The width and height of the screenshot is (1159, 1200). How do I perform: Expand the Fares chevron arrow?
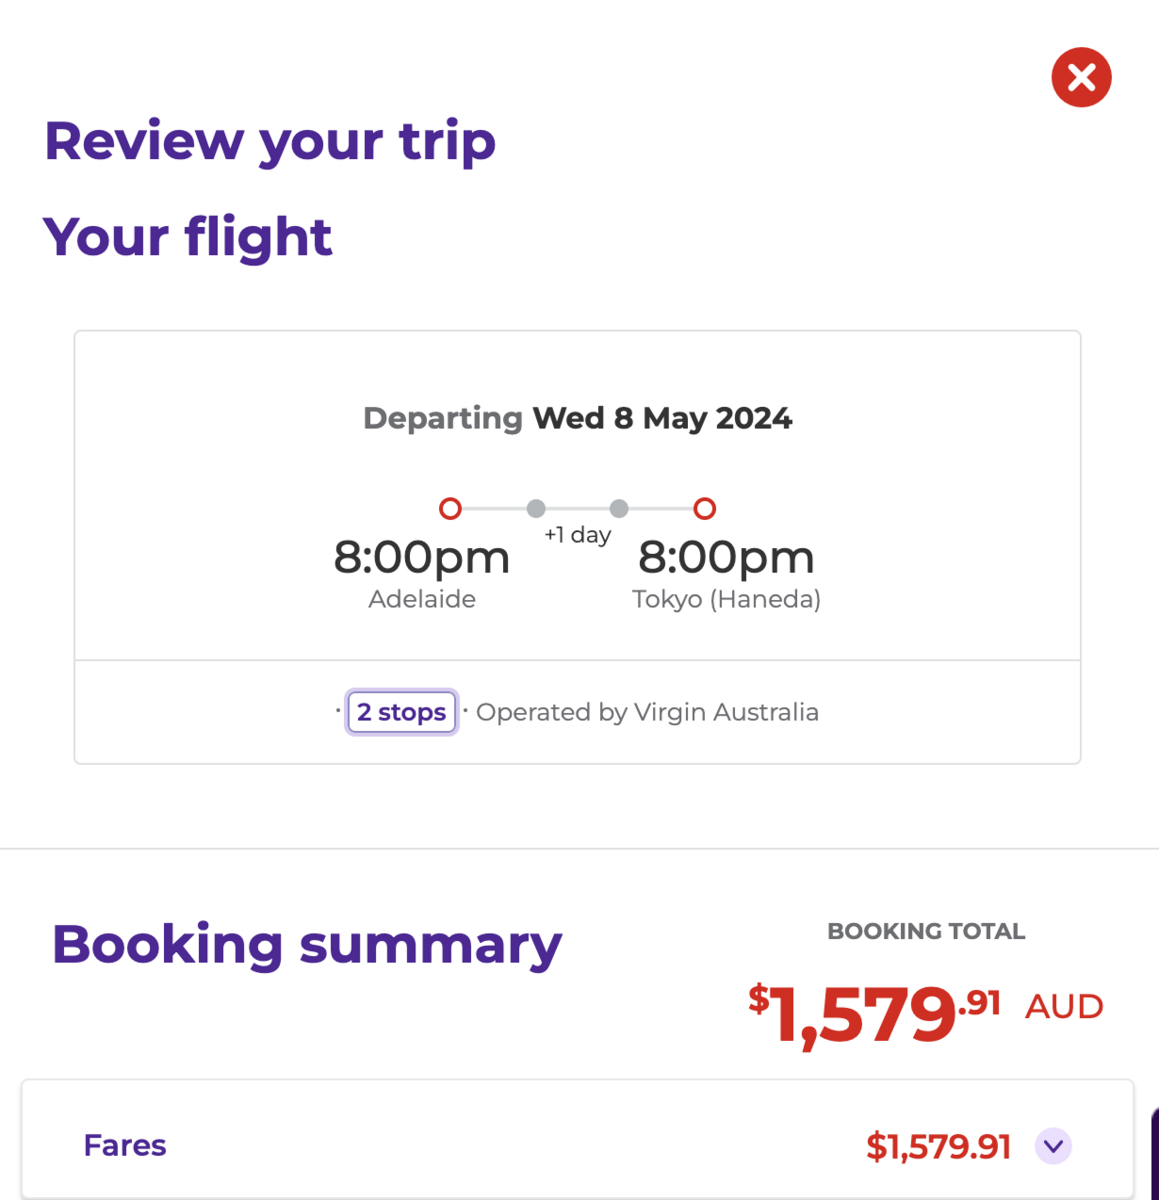pos(1053,1146)
